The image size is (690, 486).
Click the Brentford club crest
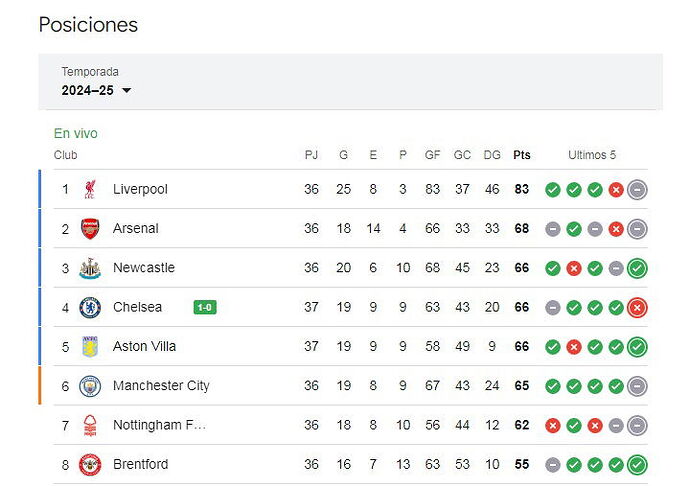(x=90, y=464)
